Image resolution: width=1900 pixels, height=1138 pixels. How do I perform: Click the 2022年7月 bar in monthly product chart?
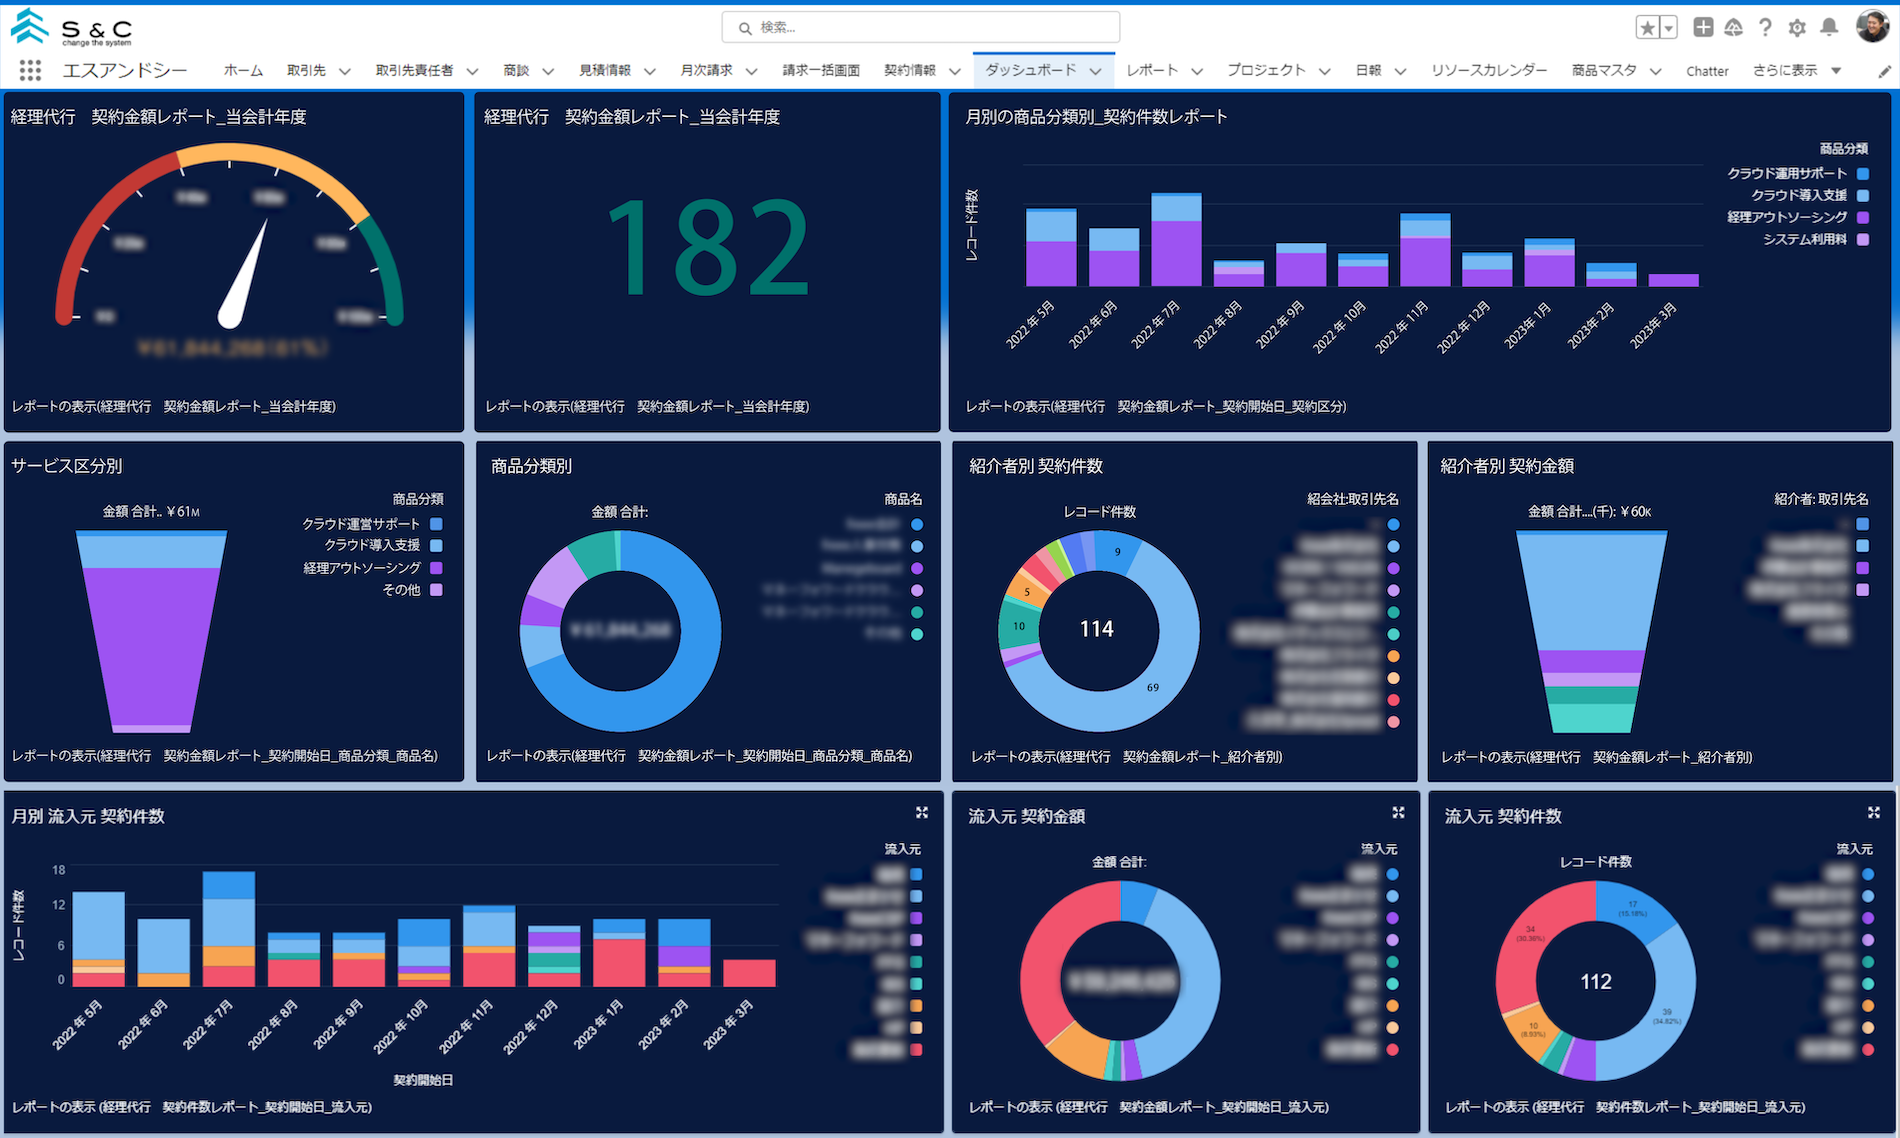click(x=1176, y=240)
